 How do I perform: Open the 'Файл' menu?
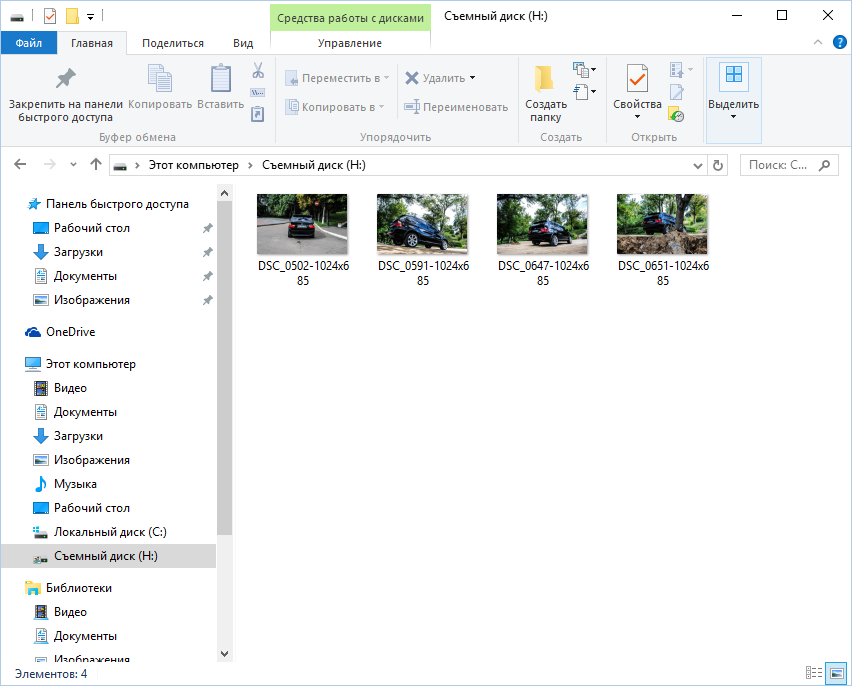(29, 43)
